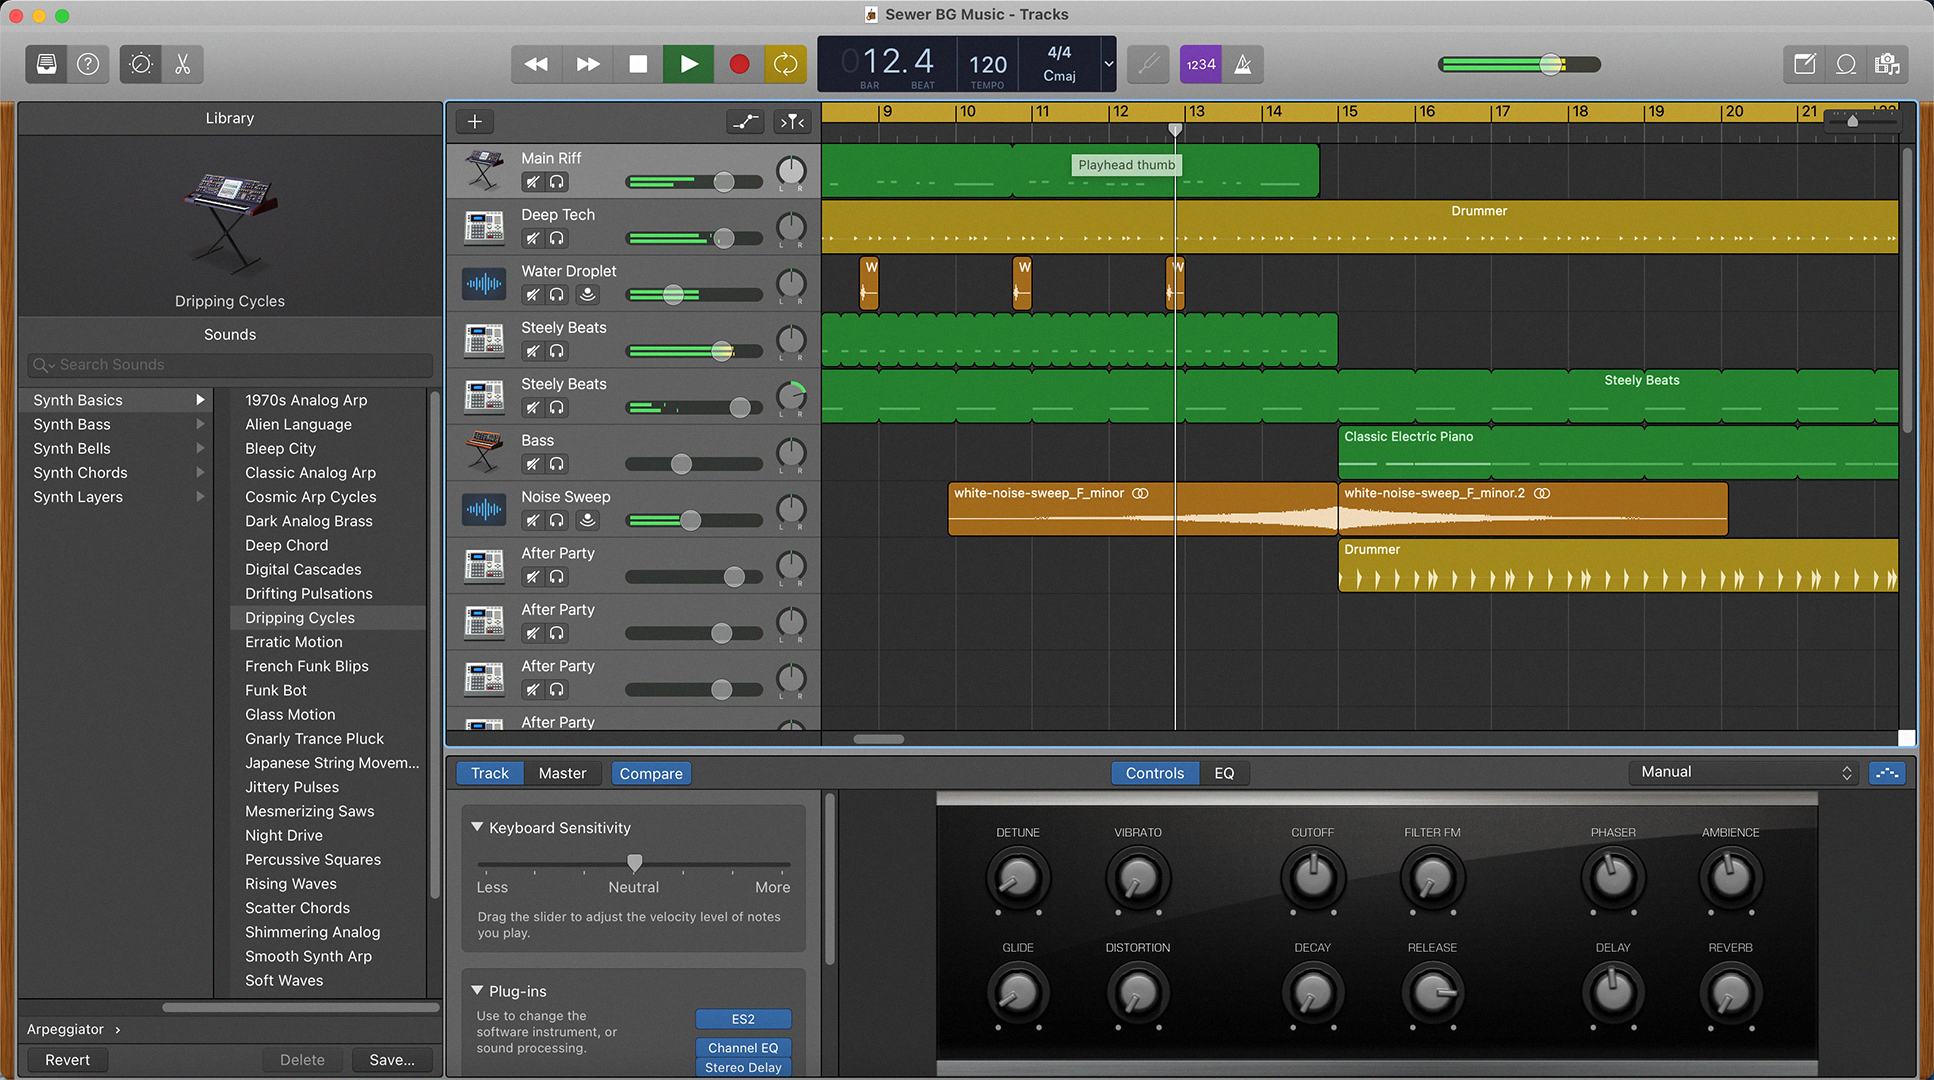The height and width of the screenshot is (1080, 1934).
Task: Click the master volume slider knob
Action: [1550, 64]
